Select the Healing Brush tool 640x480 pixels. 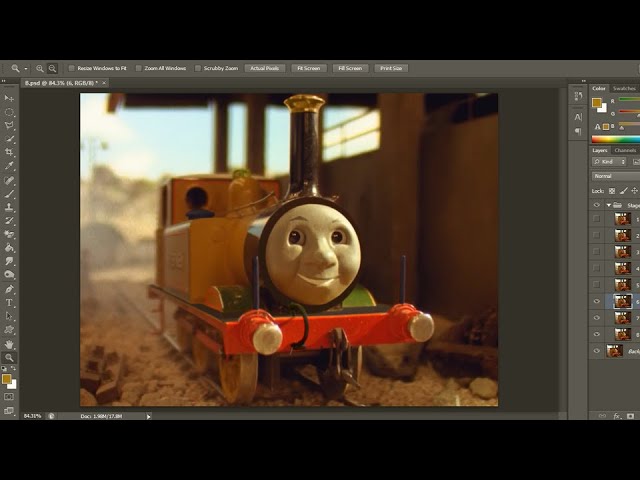pos(9,180)
